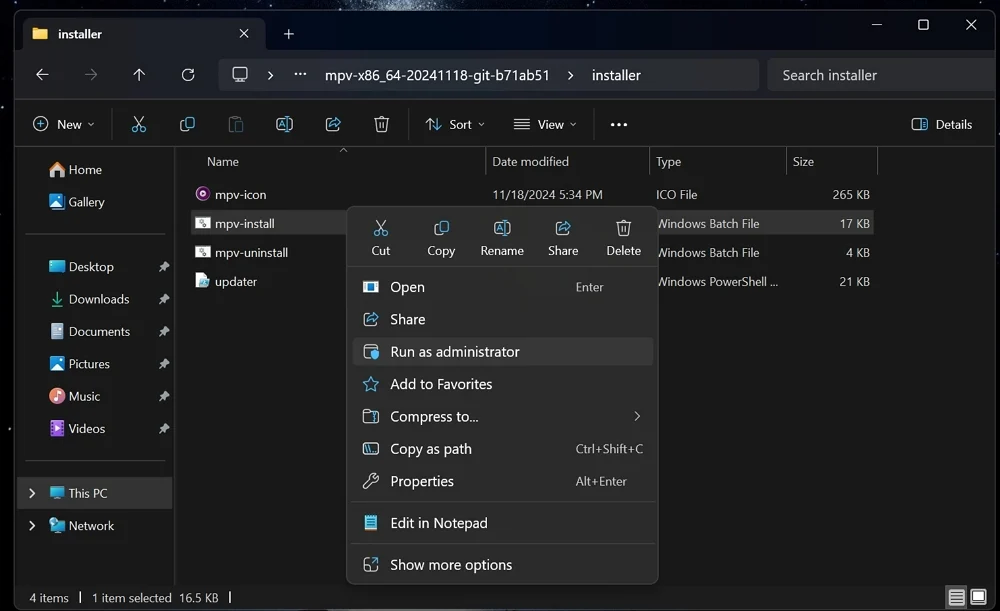Click the Rename icon in the context menu
1000x611 pixels.
502,228
